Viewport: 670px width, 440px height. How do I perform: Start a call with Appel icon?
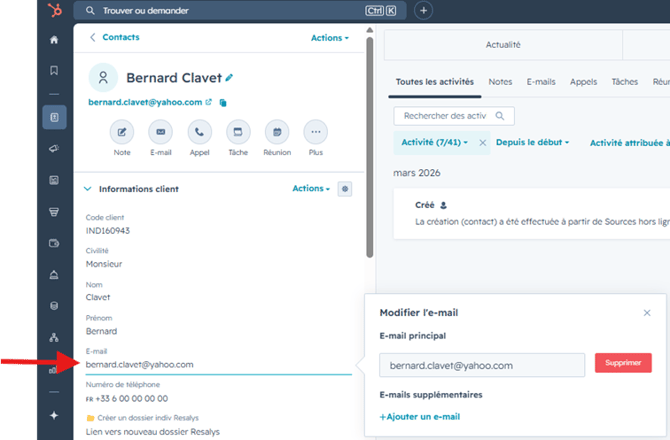click(x=200, y=132)
